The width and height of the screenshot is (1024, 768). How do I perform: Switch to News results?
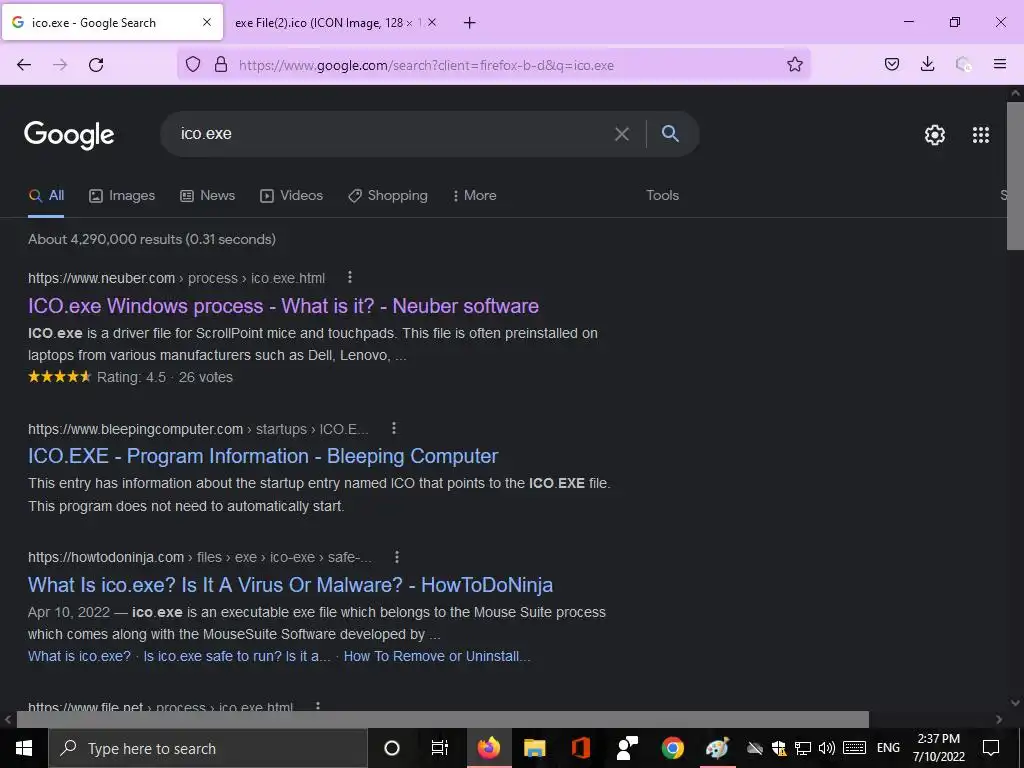(x=208, y=195)
